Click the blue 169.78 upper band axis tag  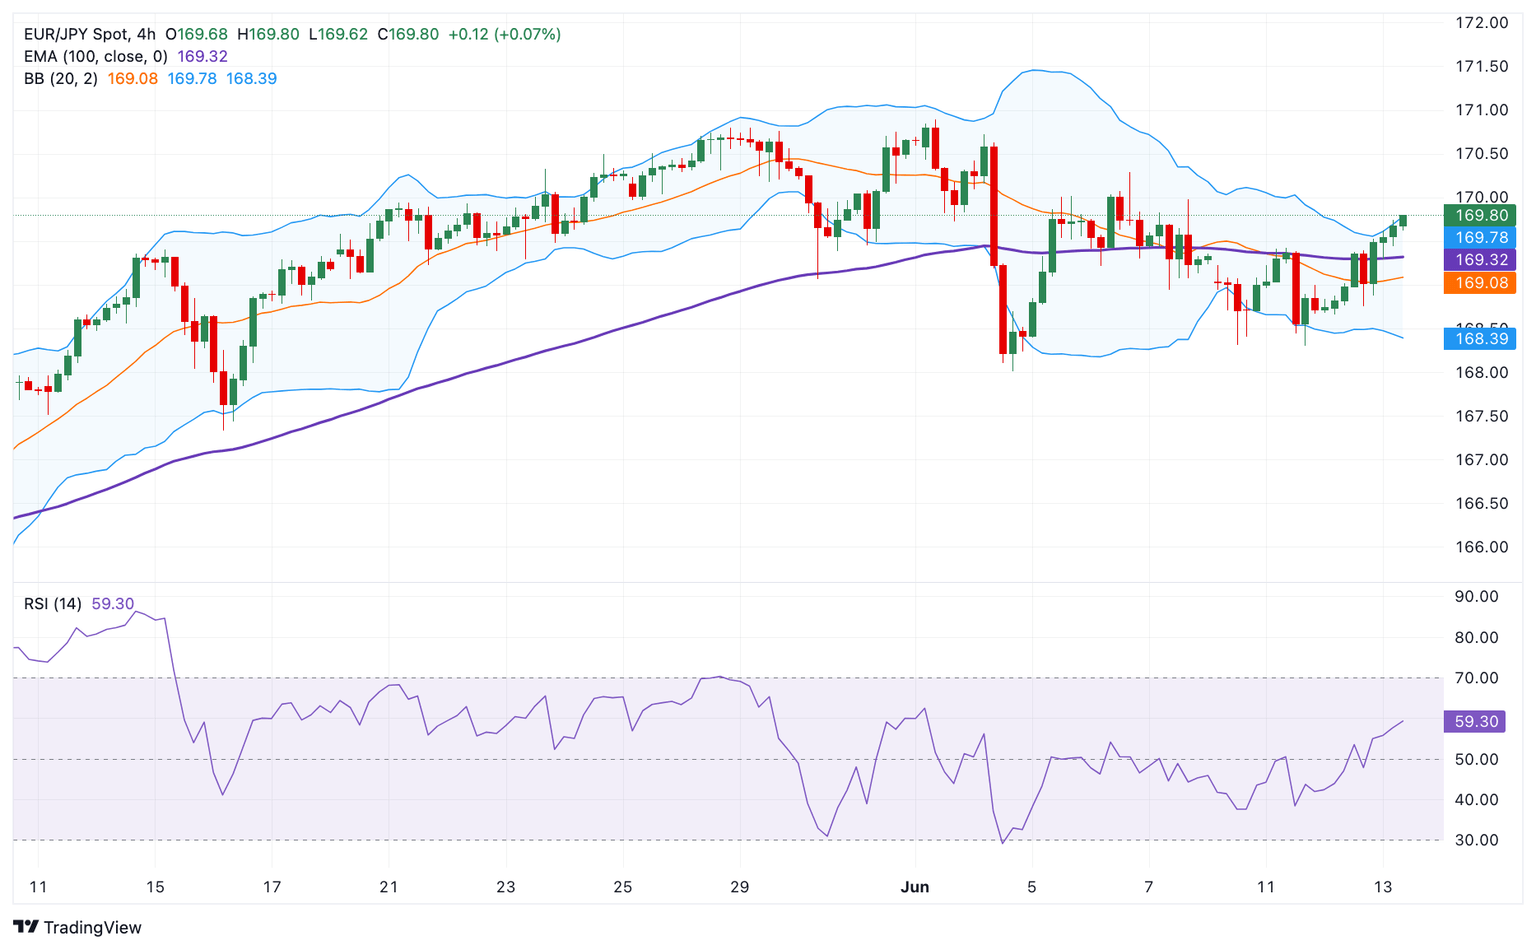(1480, 237)
